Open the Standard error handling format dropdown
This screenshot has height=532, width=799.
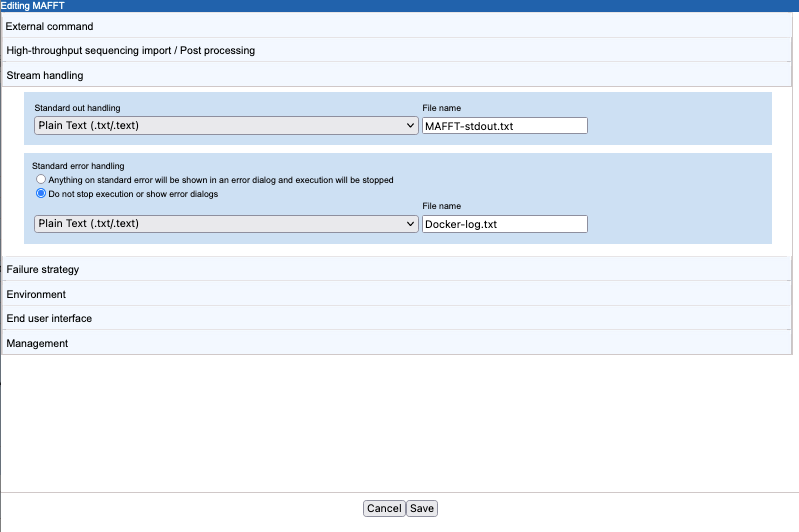(226, 224)
